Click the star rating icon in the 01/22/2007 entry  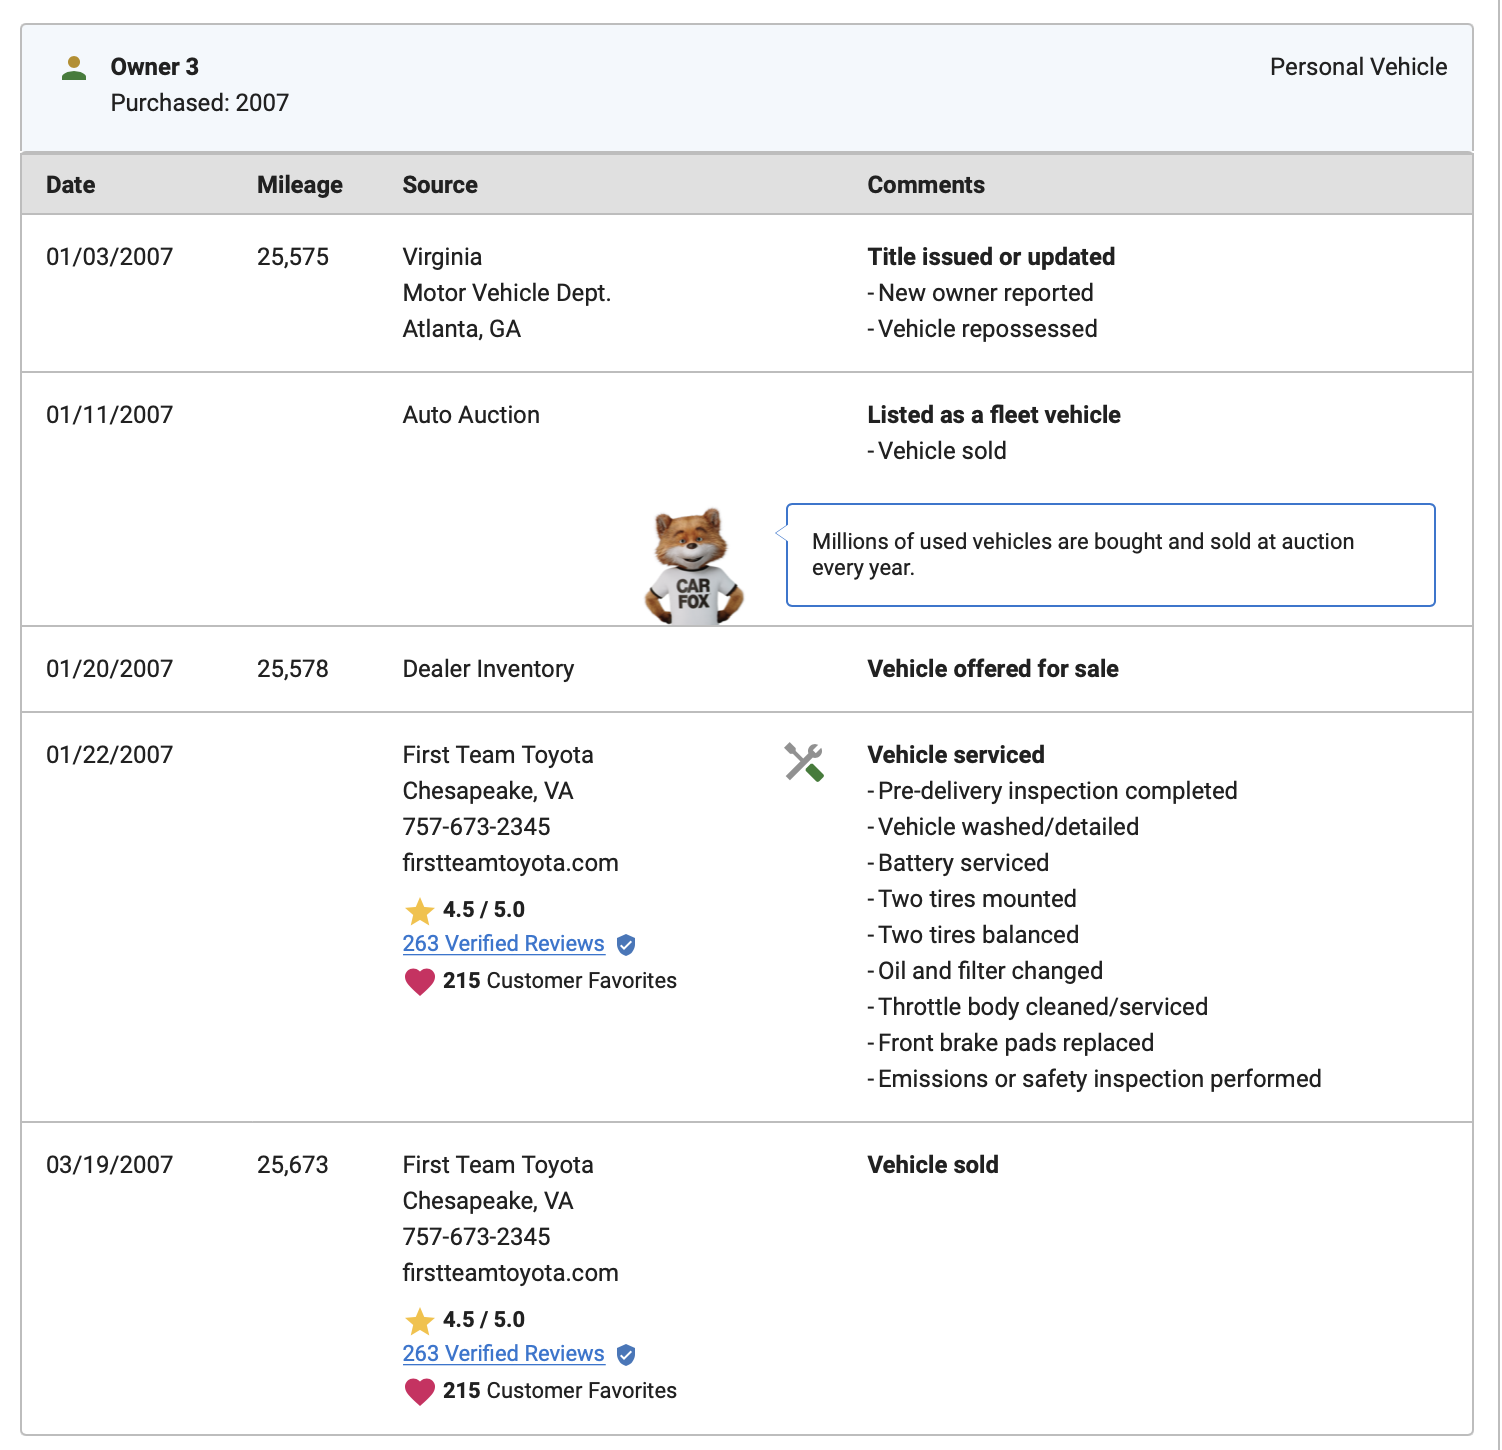coord(420,910)
